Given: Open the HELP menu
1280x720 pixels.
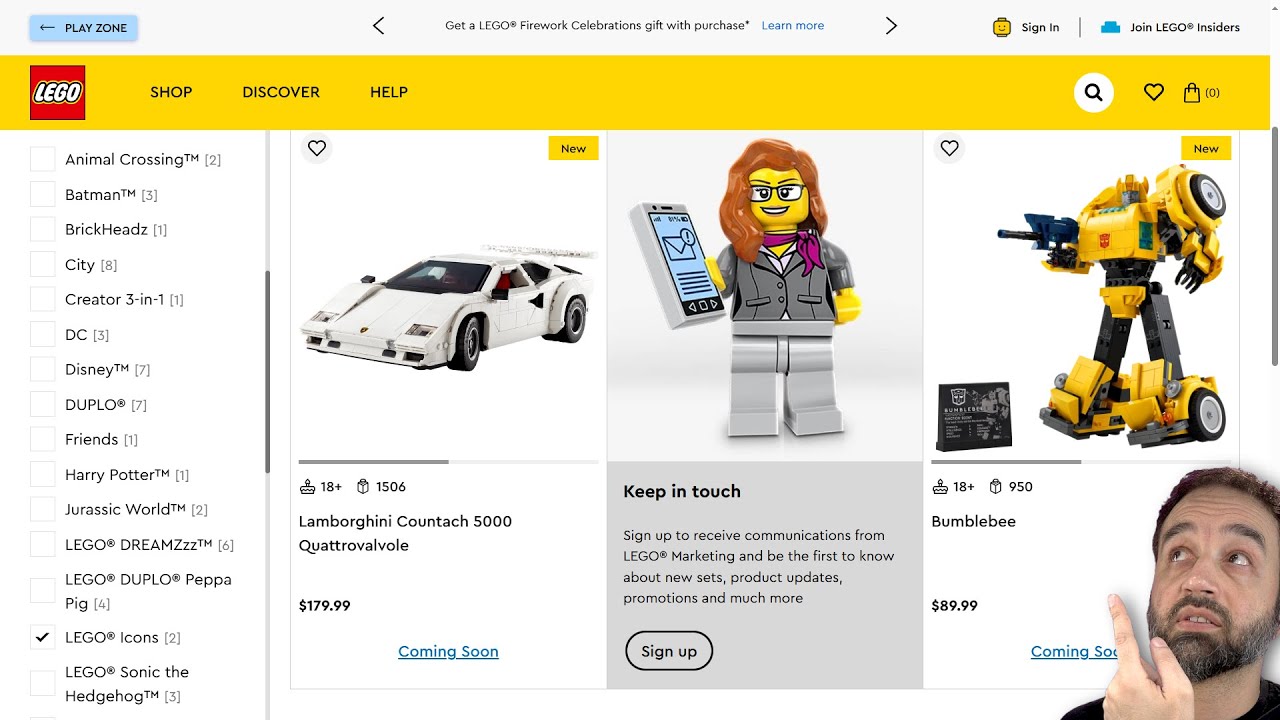Looking at the screenshot, I should [x=389, y=92].
